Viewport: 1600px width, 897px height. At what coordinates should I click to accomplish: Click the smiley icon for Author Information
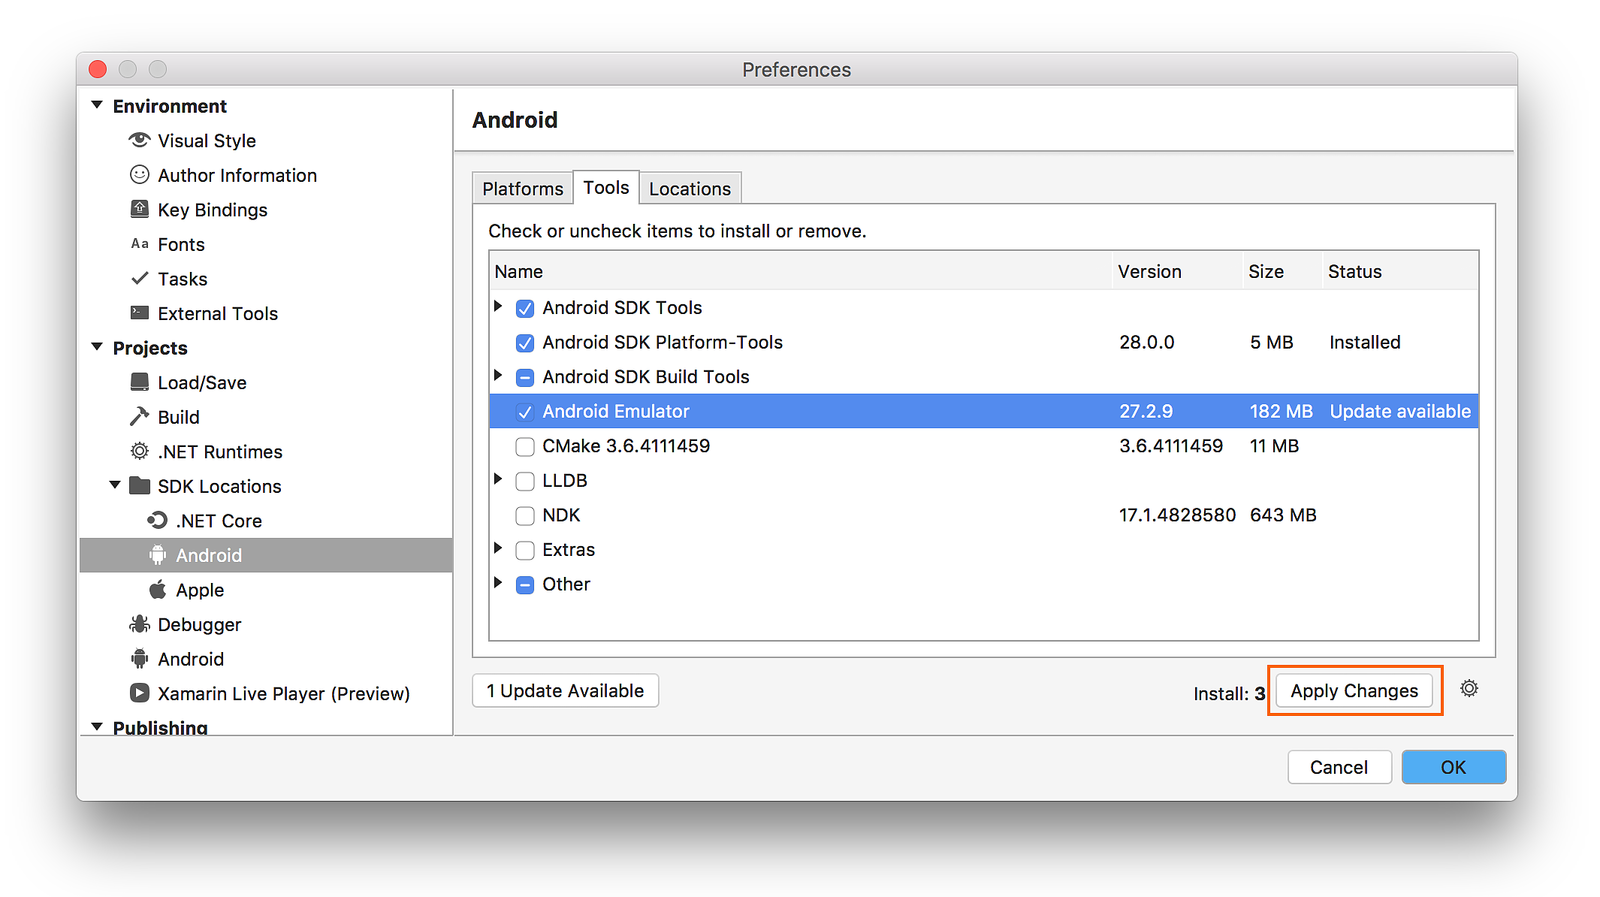(x=140, y=175)
